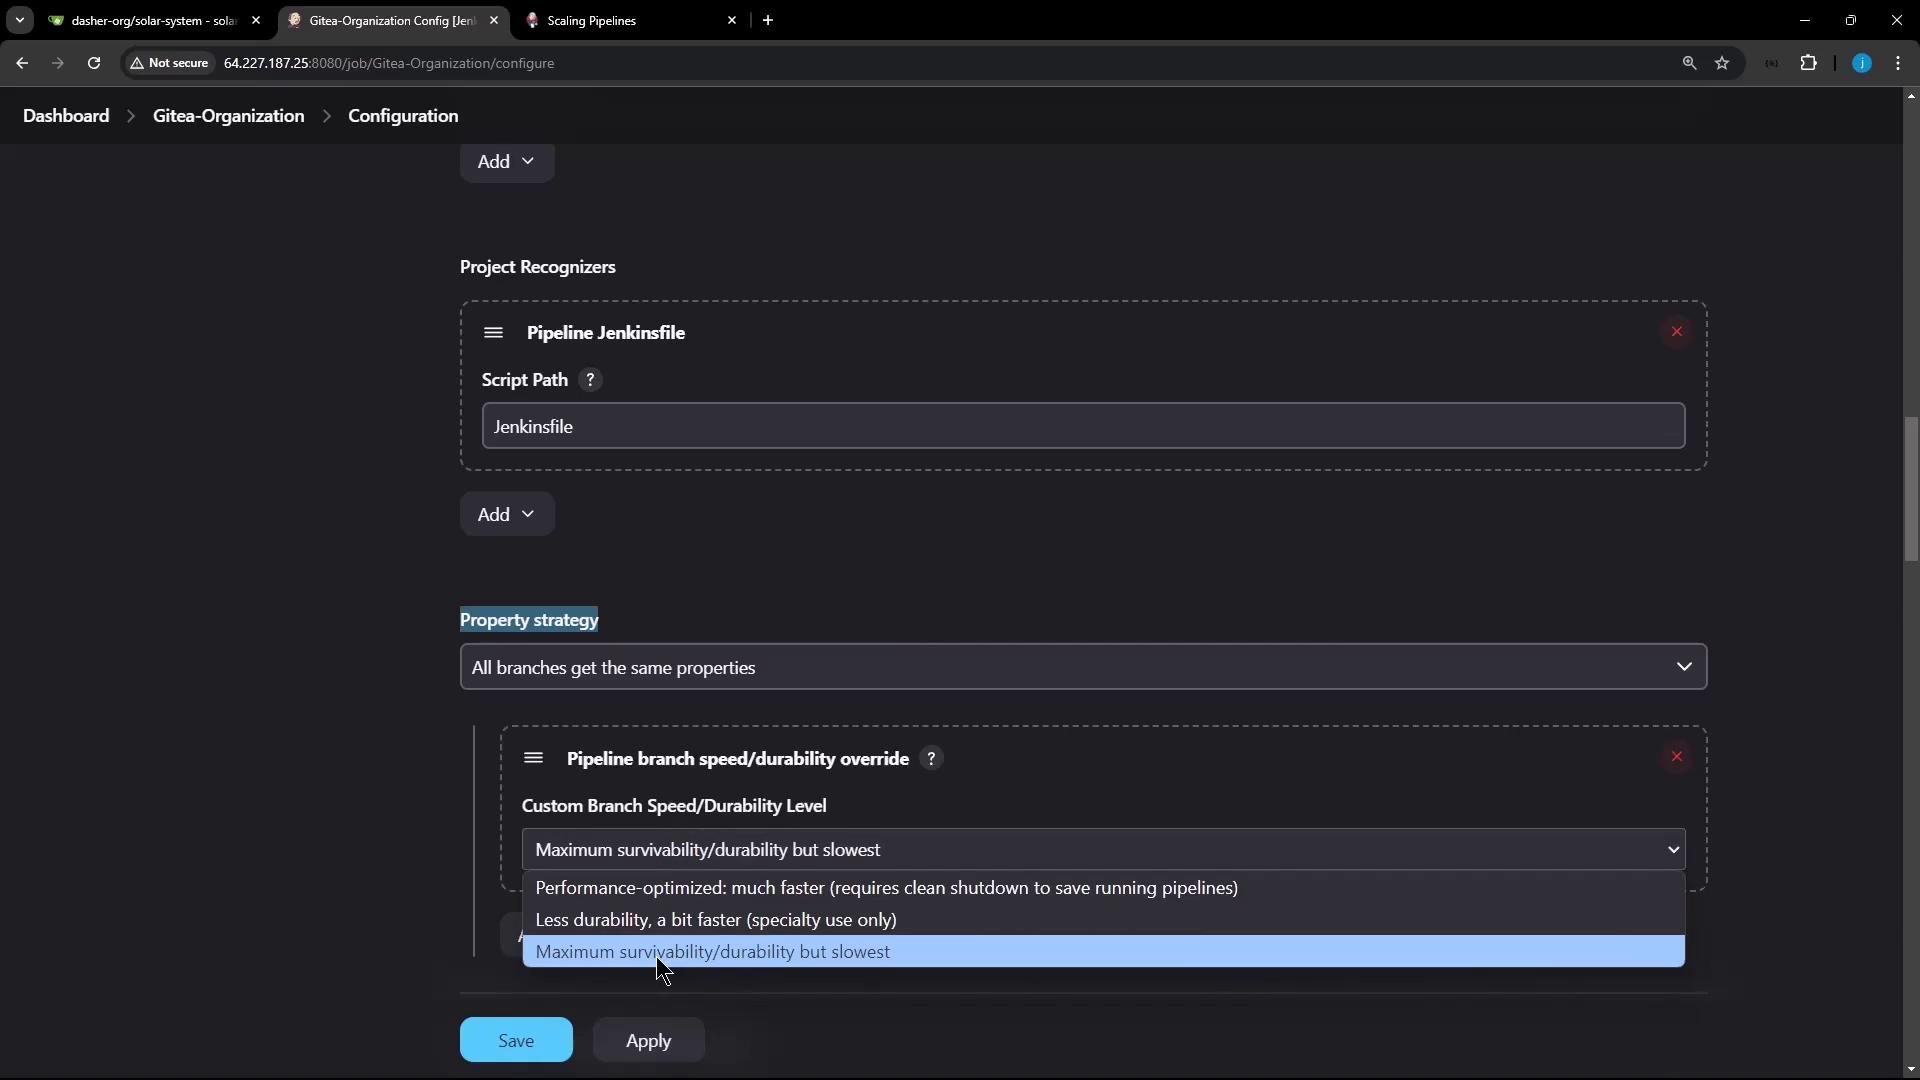
Task: Click the Script Path input field
Action: point(1083,426)
